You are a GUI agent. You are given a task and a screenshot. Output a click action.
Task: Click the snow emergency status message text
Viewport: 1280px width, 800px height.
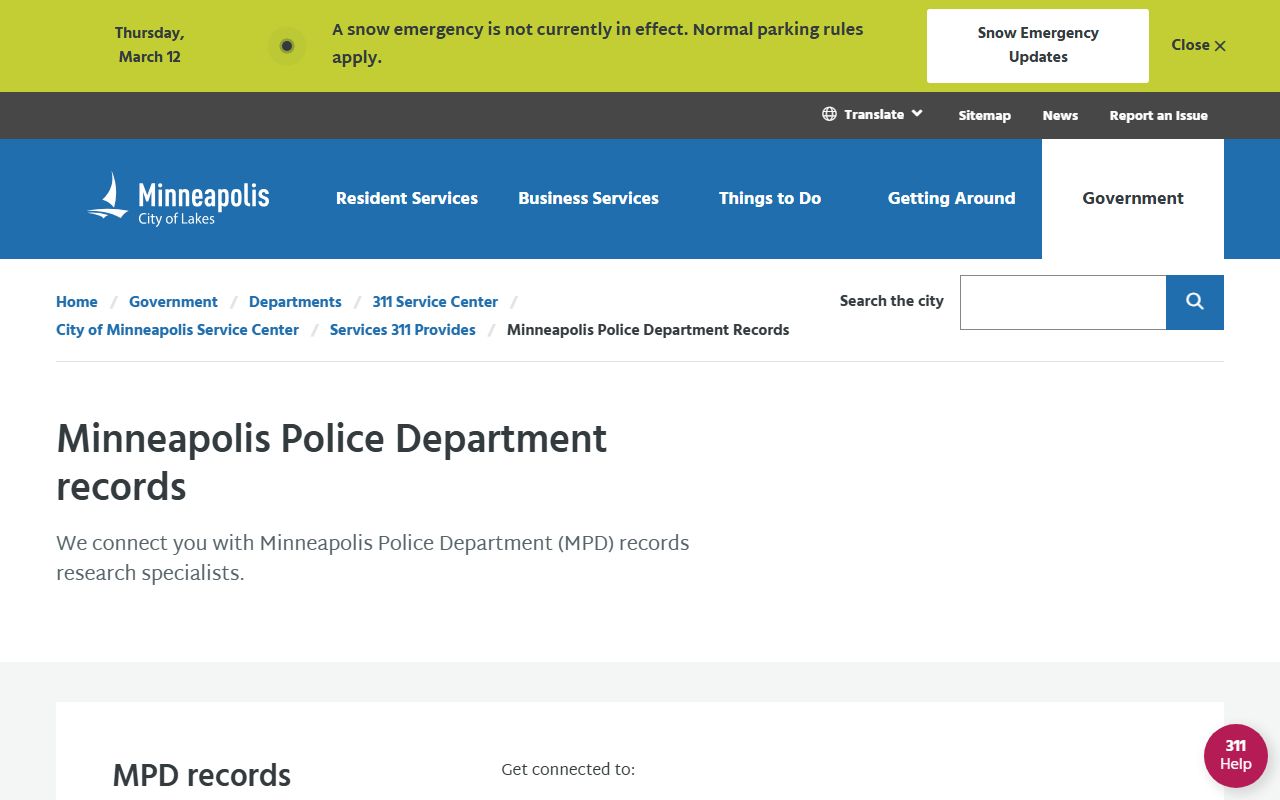coord(597,44)
